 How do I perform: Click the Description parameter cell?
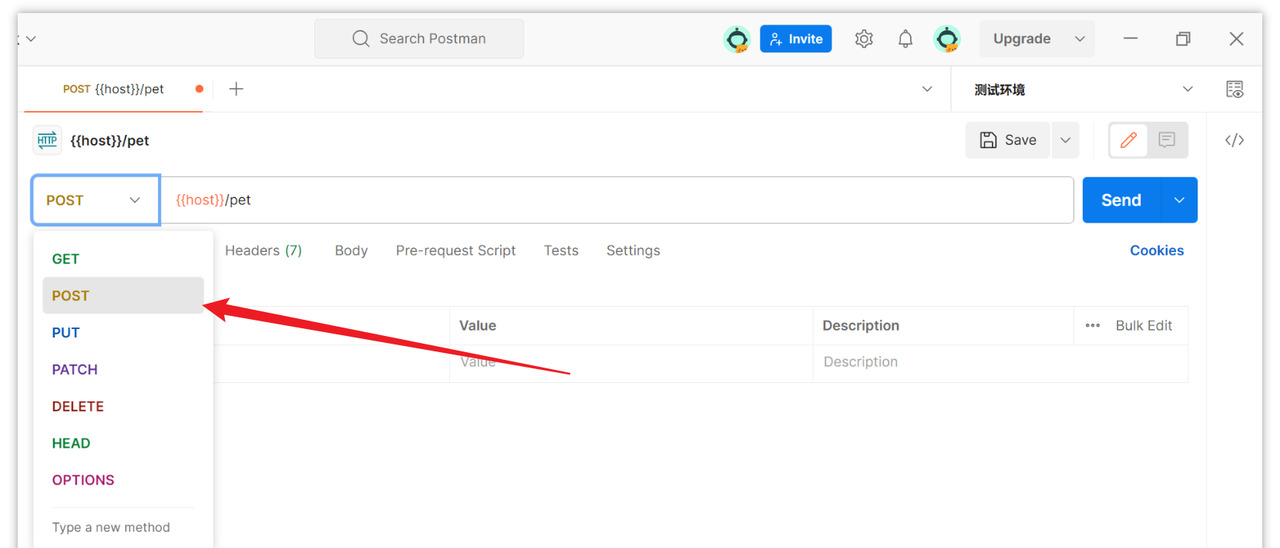coord(943,362)
